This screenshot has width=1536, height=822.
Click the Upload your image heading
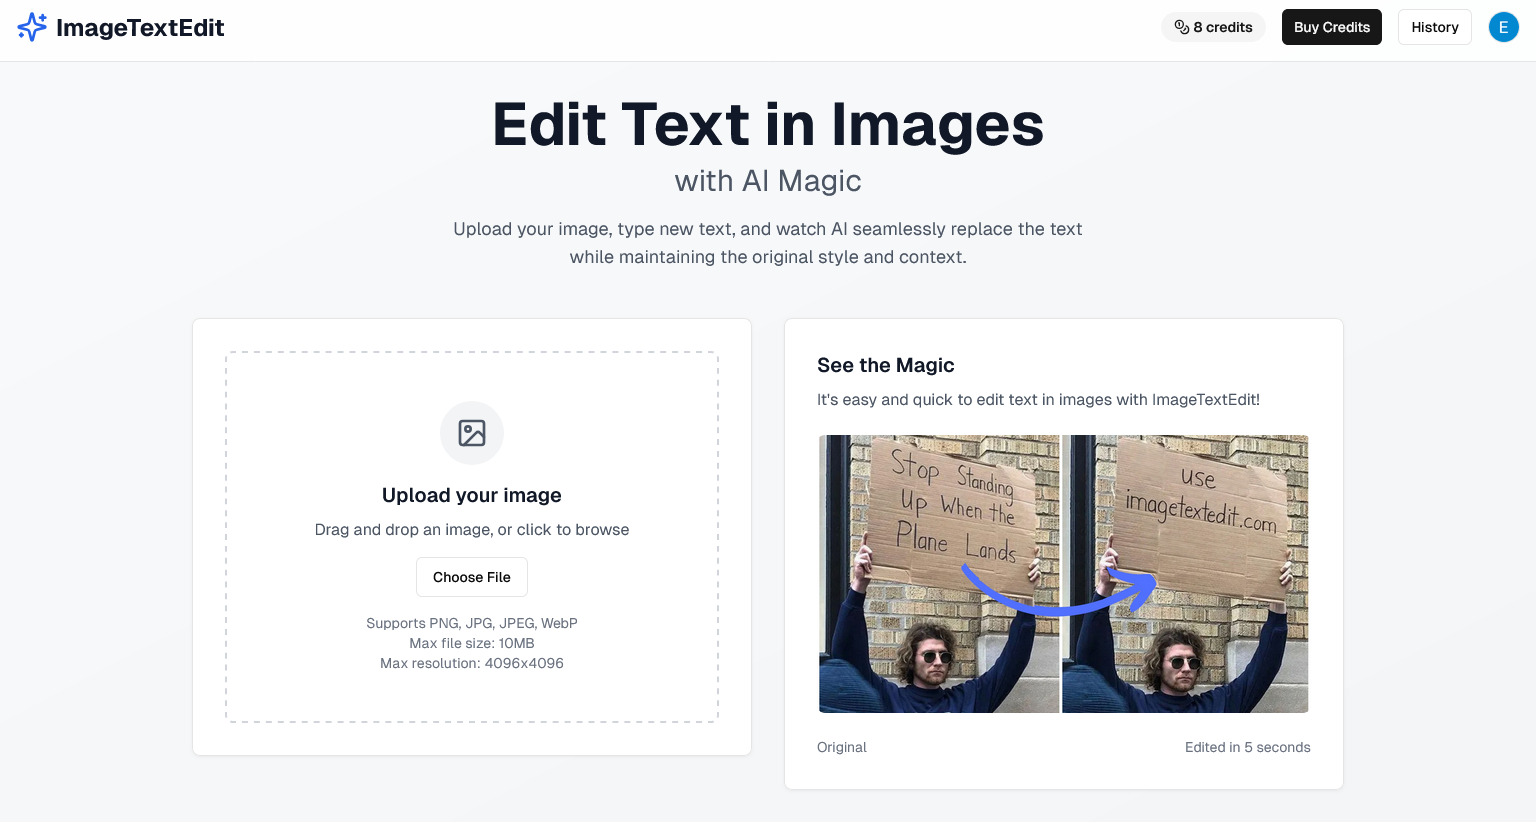tap(472, 495)
